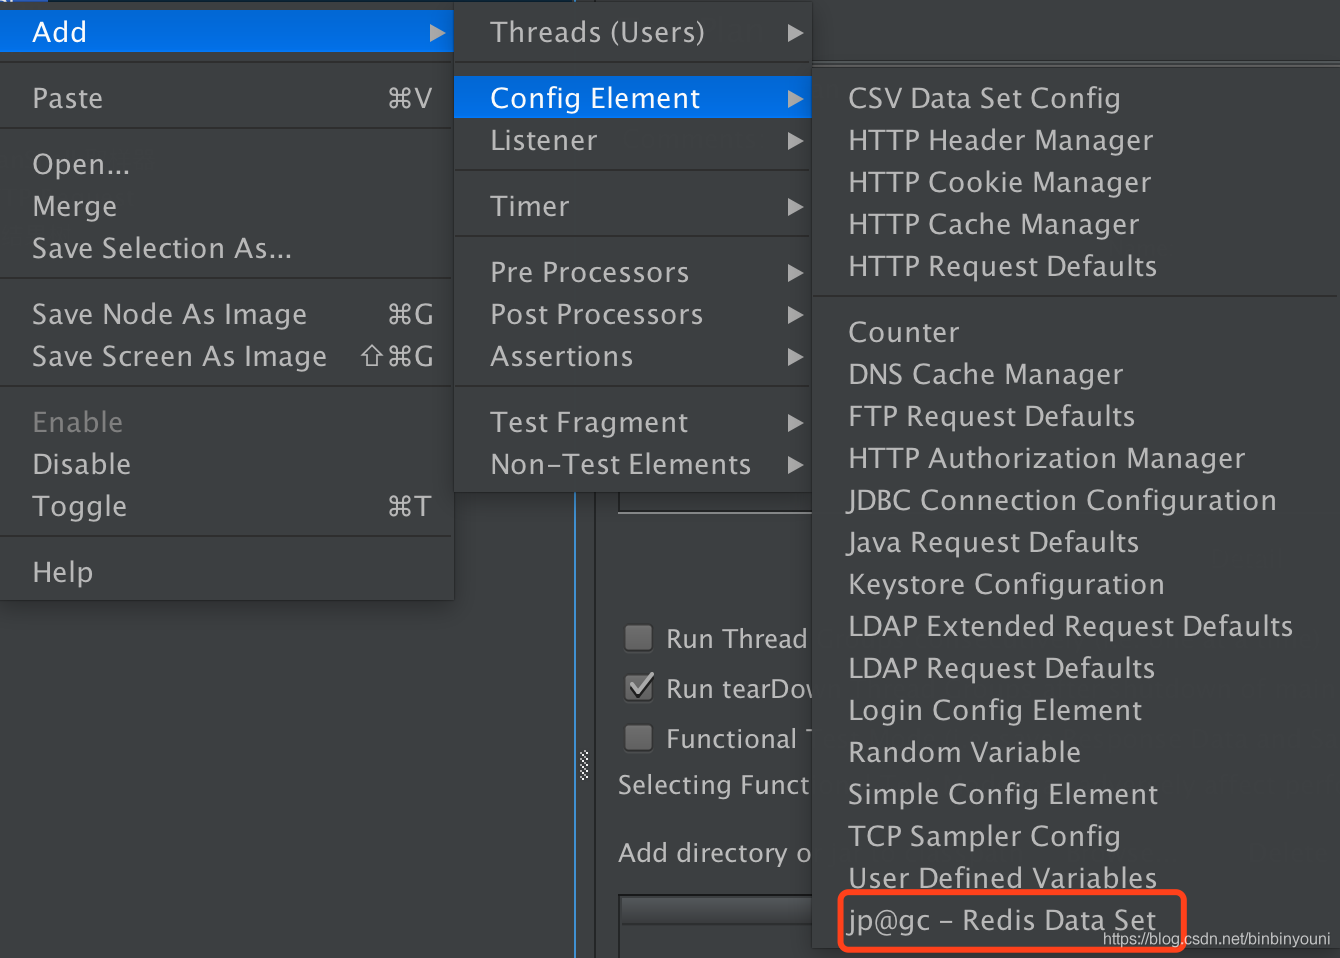The width and height of the screenshot is (1340, 958).
Task: Add a TCP Sampler Config
Action: coord(1076,836)
